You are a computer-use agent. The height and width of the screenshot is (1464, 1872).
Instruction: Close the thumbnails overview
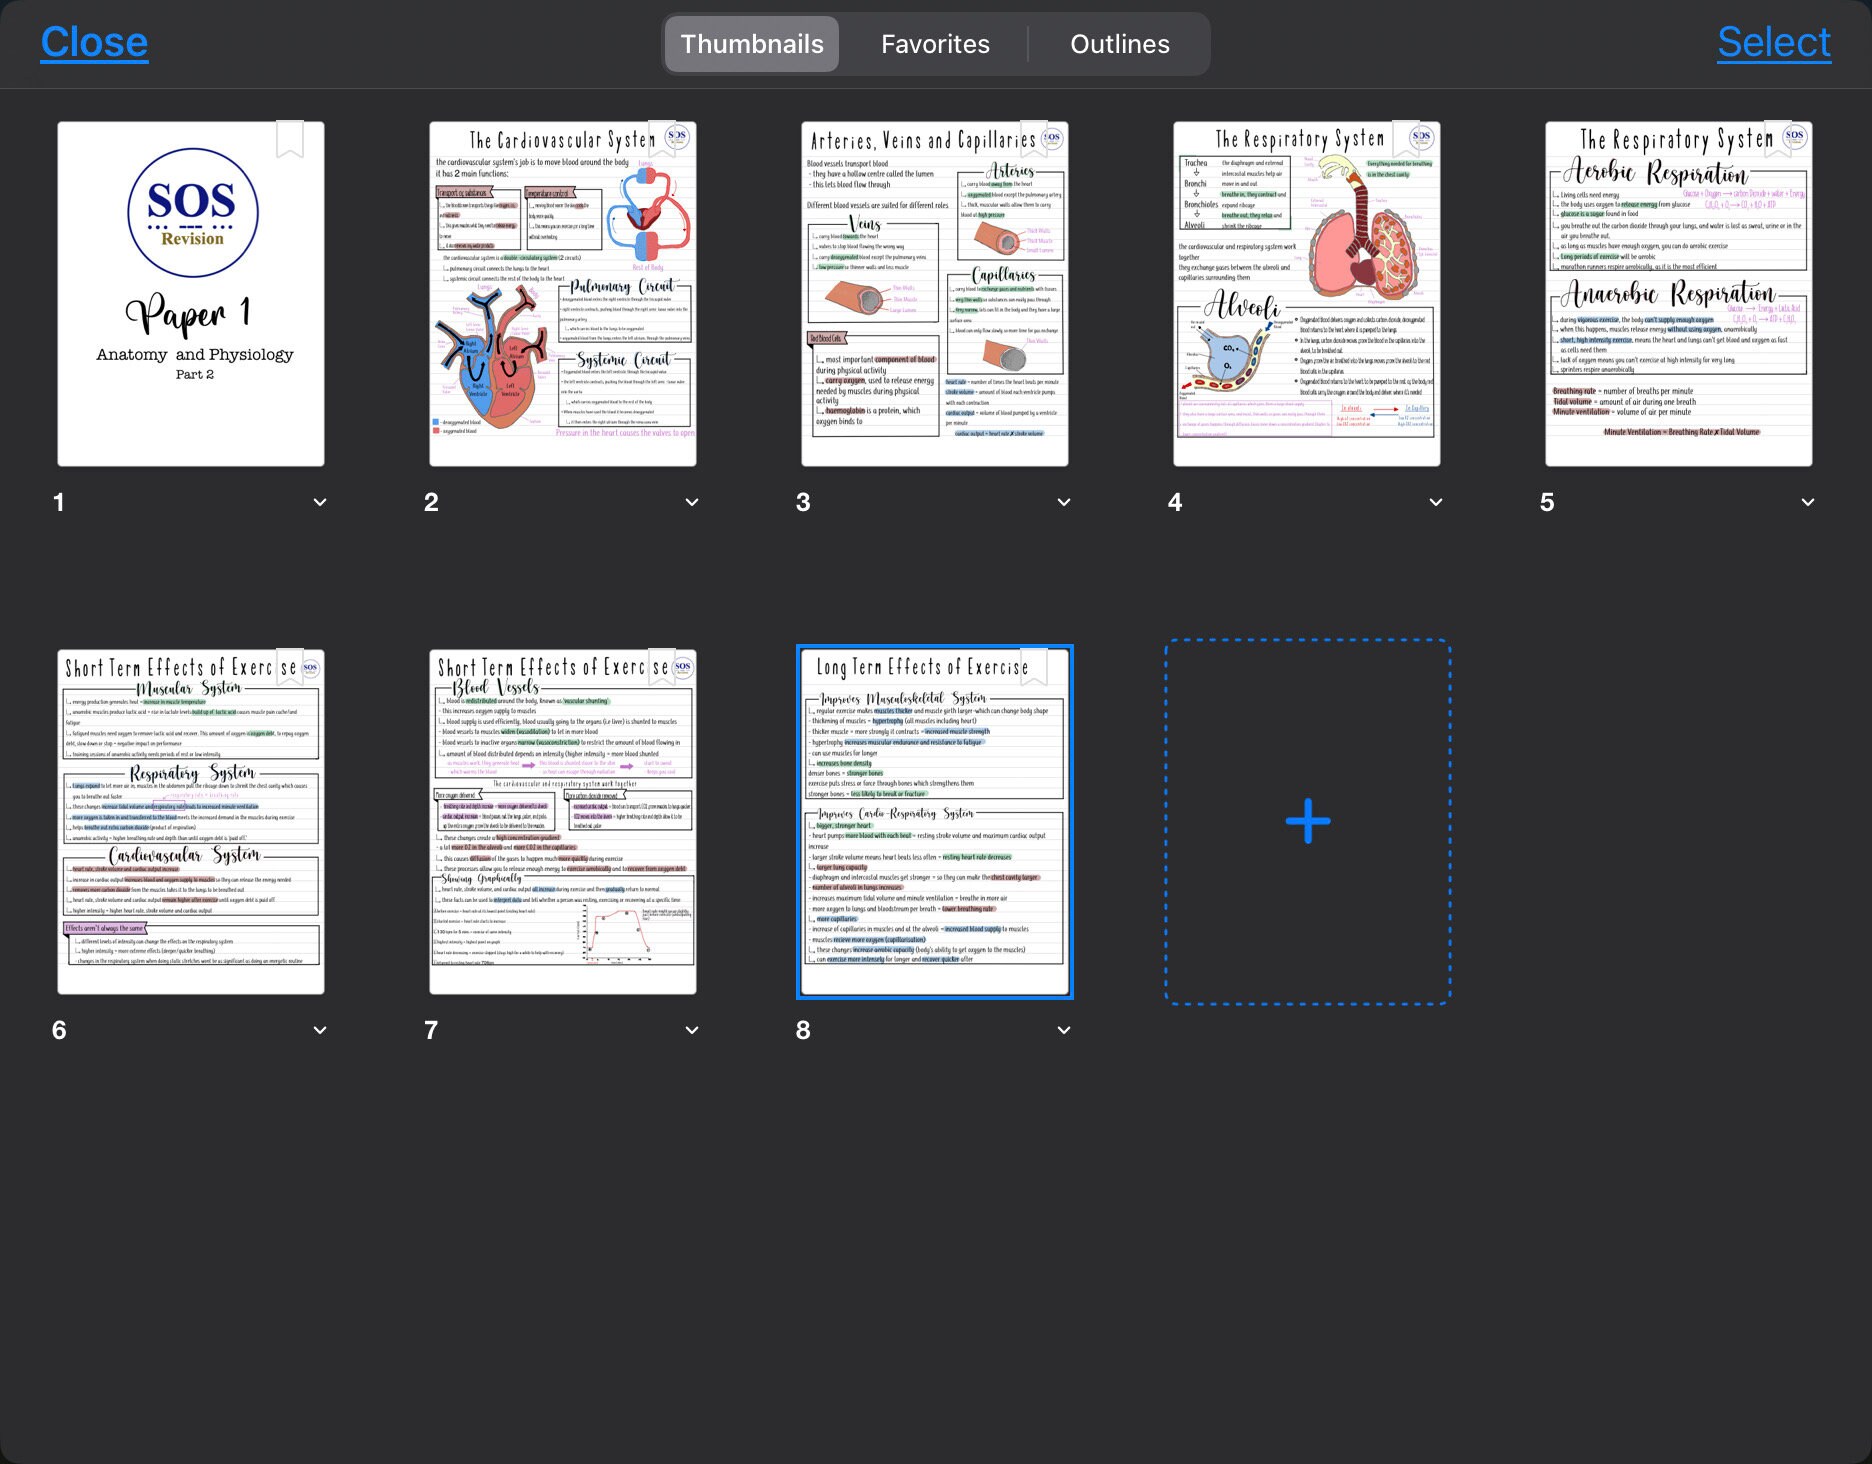tap(94, 42)
